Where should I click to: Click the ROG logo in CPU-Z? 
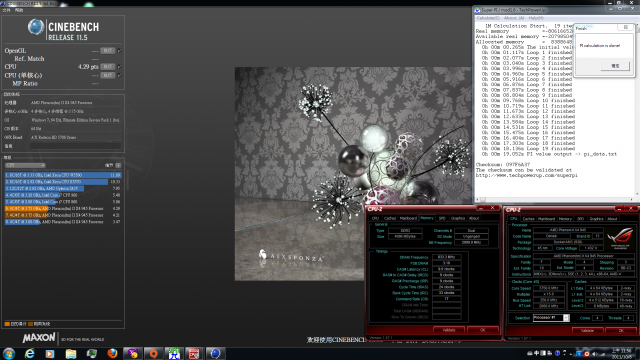point(620,238)
